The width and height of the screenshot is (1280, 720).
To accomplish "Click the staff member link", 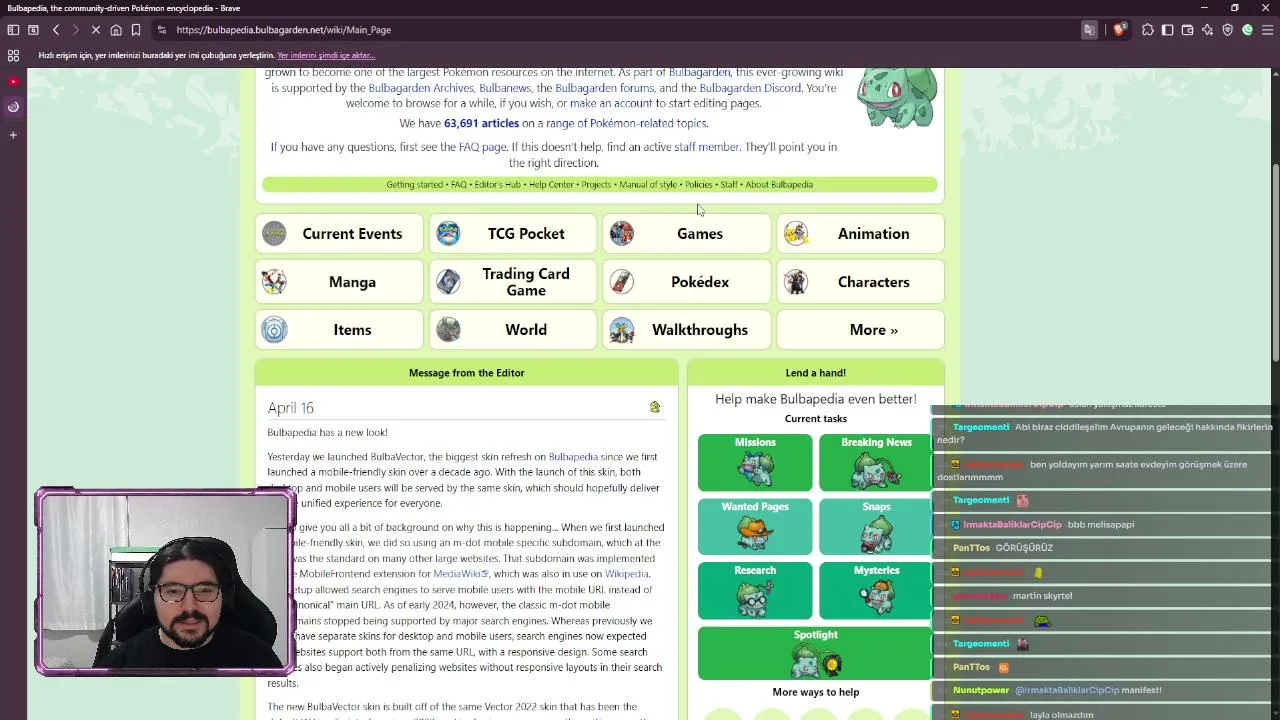I will click(x=706, y=147).
